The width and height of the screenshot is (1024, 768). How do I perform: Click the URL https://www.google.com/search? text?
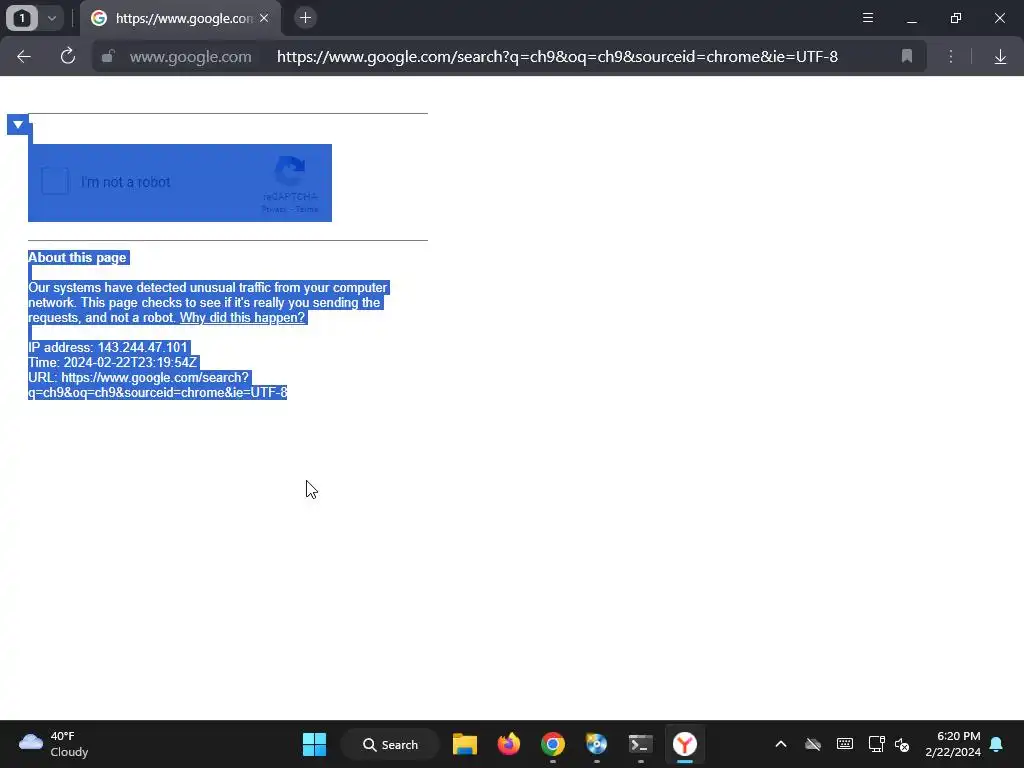[138, 377]
